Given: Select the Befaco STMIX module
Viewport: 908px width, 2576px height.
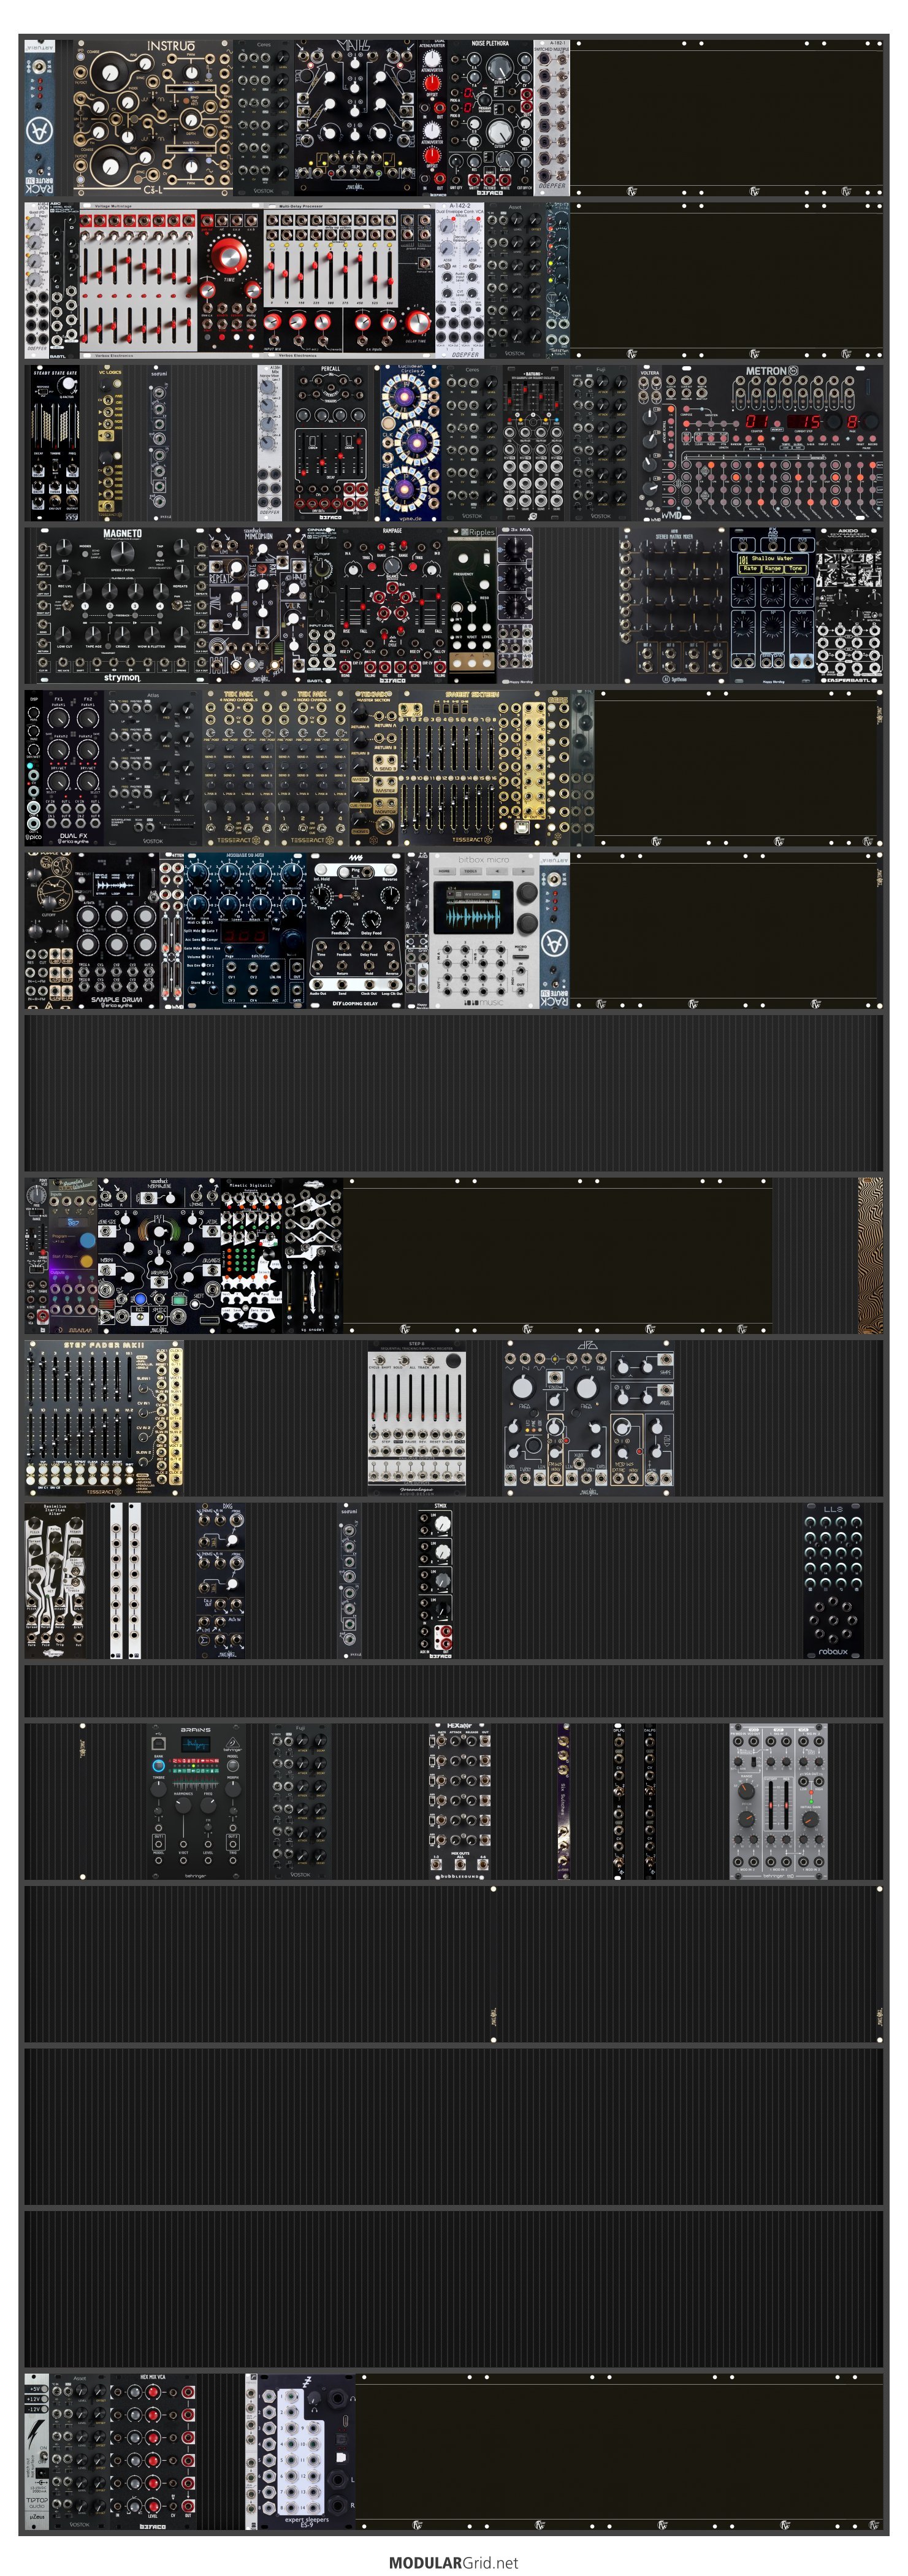Looking at the screenshot, I should pos(435,1580).
